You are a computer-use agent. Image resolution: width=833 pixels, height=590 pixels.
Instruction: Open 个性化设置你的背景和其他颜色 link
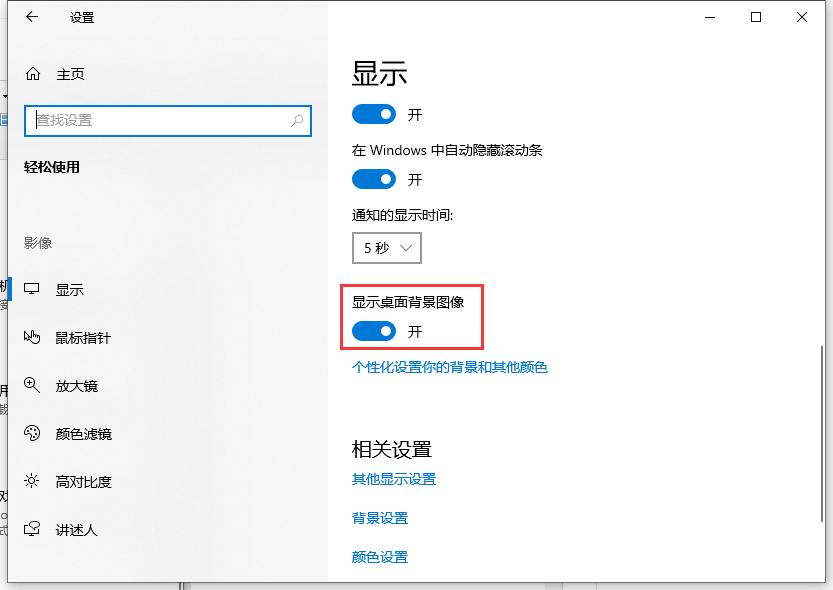tap(449, 367)
